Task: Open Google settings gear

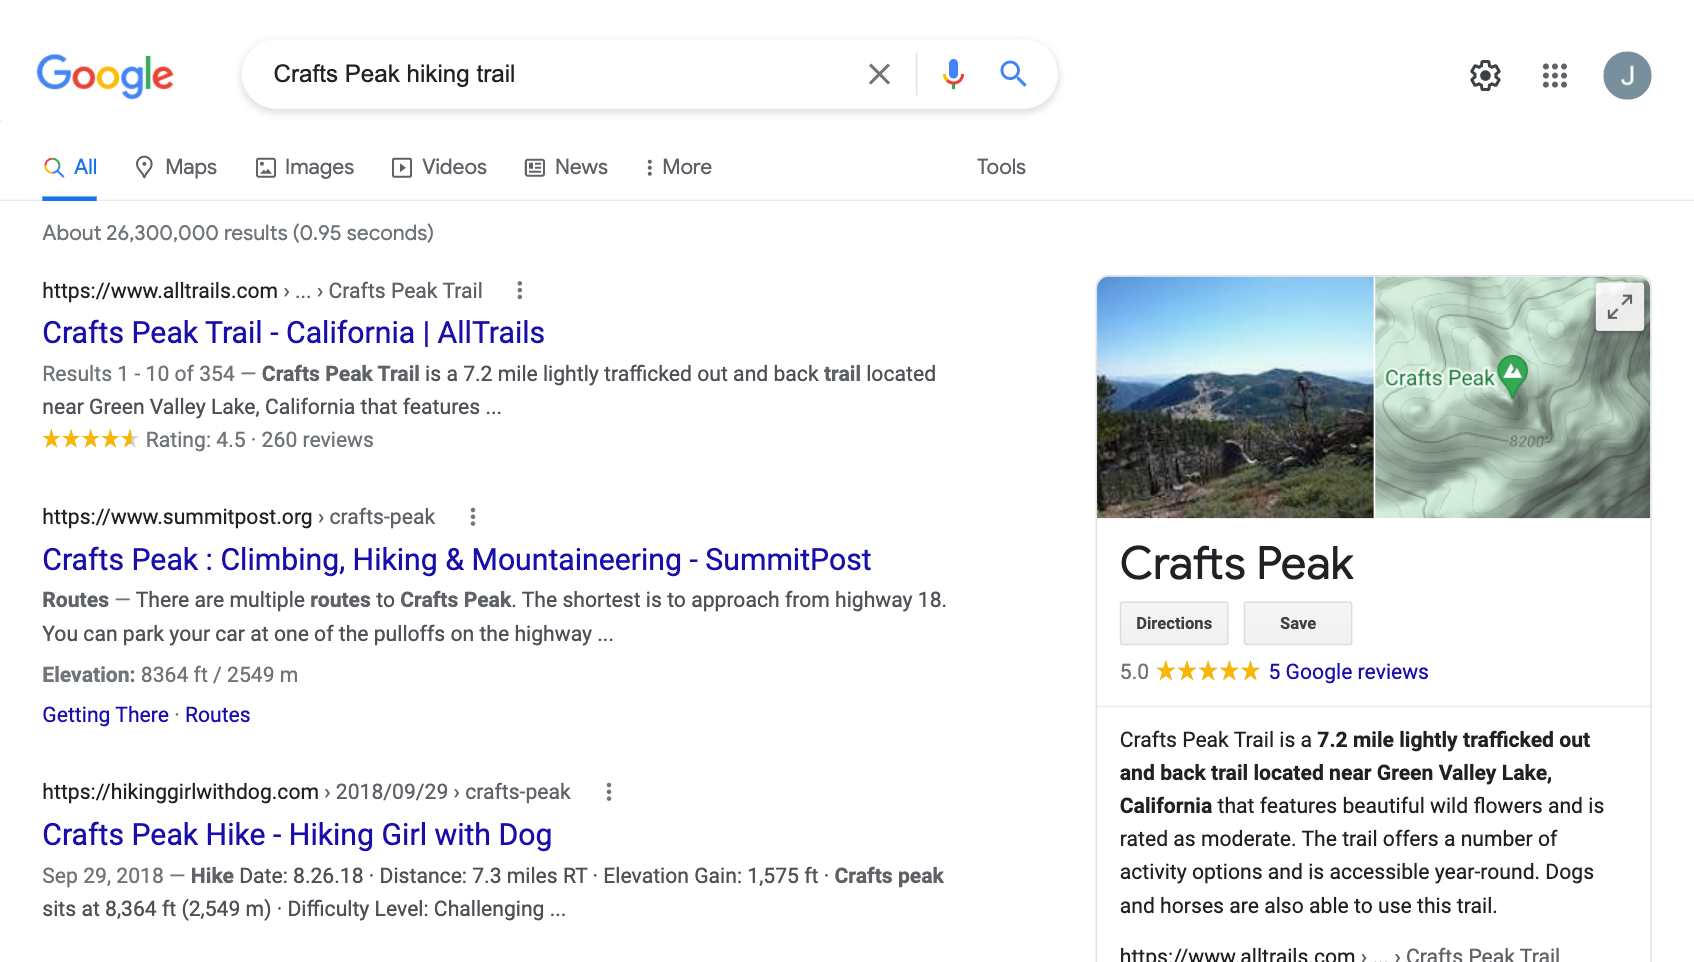Action: click(1485, 75)
